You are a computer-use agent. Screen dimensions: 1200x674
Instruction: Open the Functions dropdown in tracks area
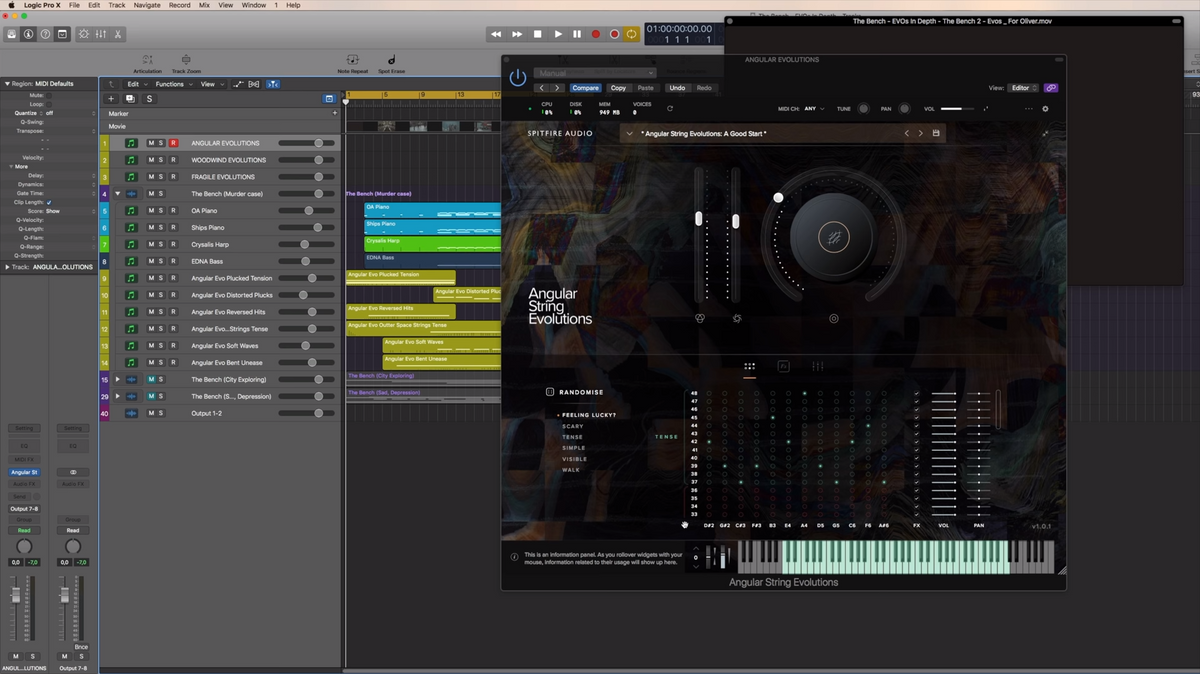172,84
